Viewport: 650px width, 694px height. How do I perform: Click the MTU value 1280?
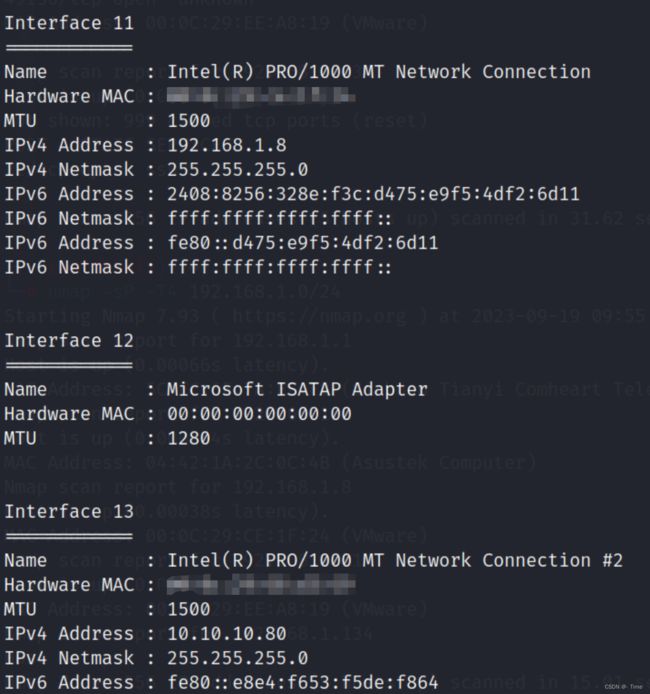click(x=189, y=438)
